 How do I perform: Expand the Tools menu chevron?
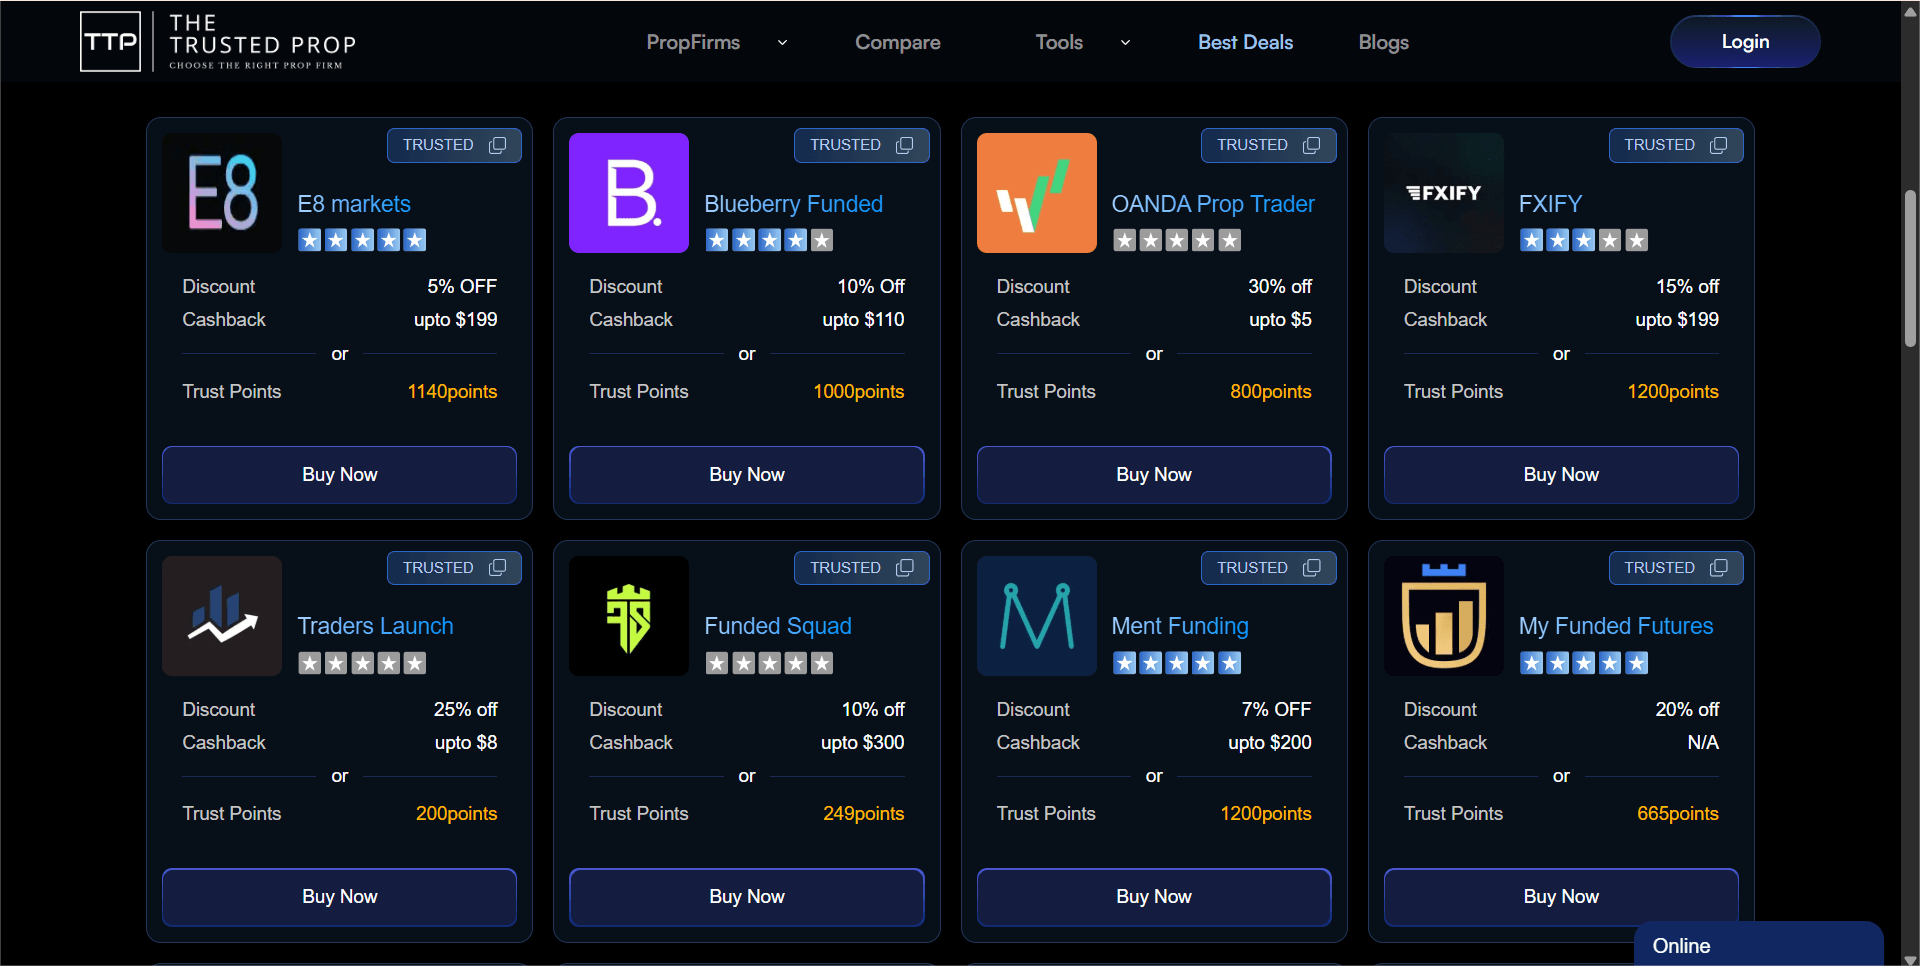click(1125, 43)
